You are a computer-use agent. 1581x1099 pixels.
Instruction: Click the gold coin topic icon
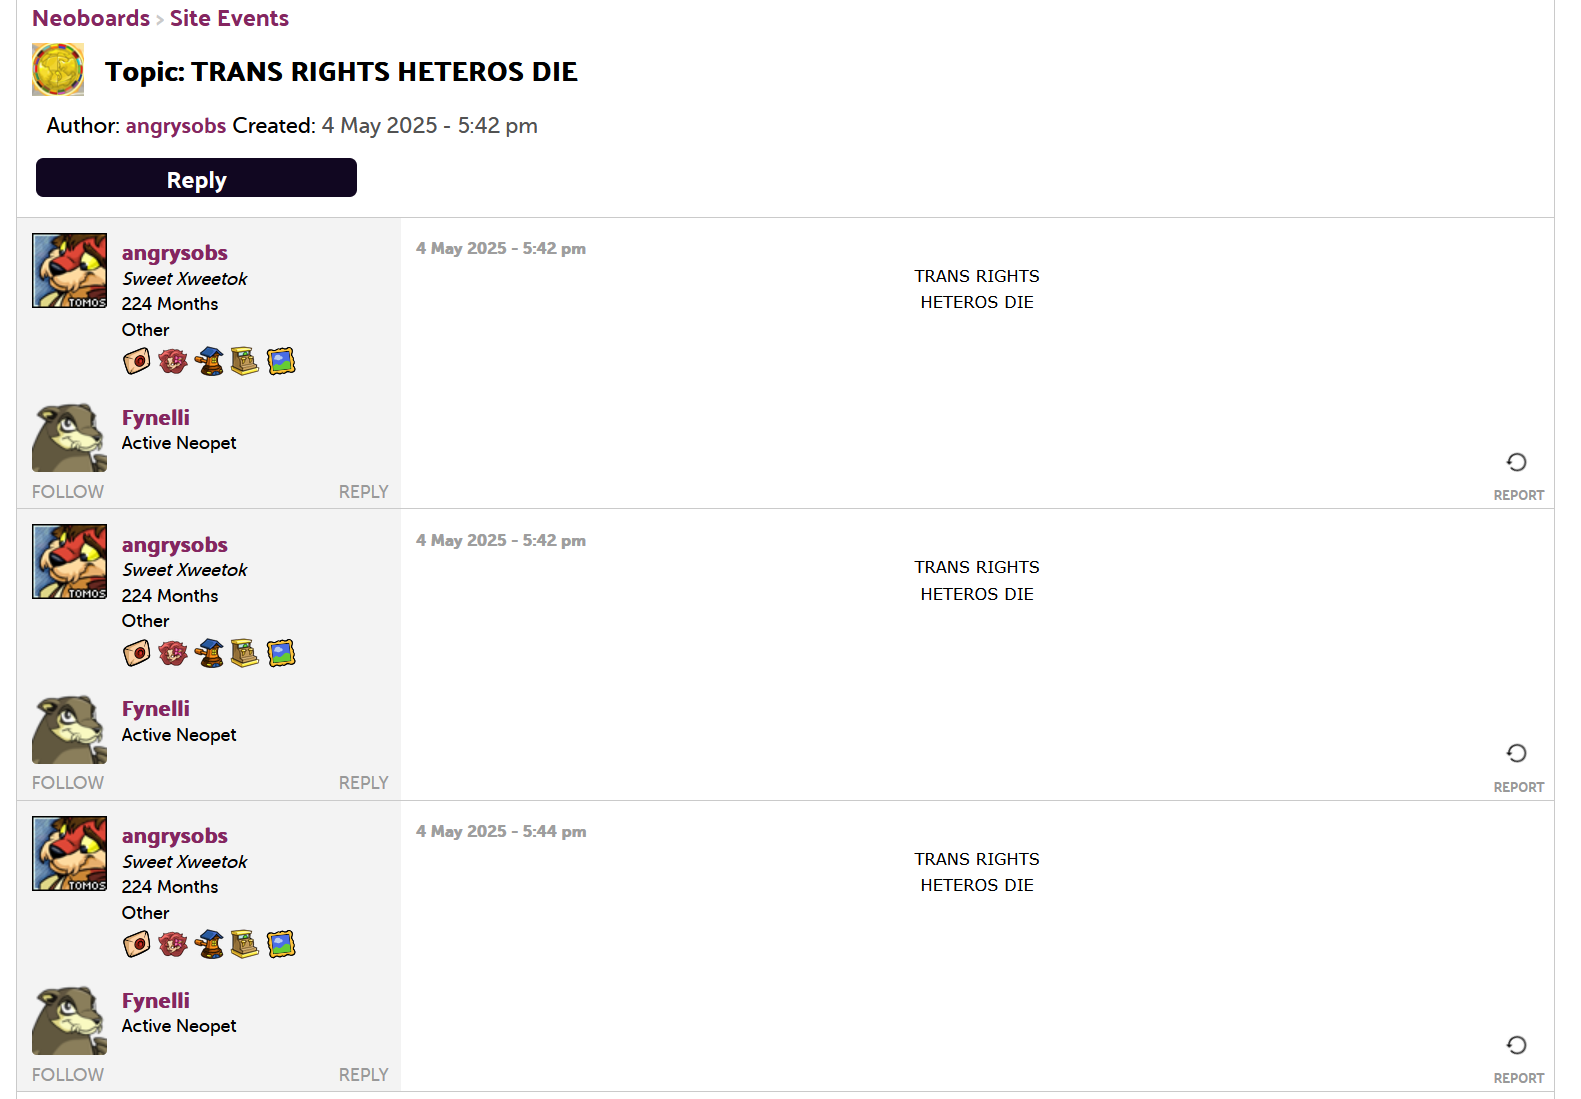[x=58, y=70]
